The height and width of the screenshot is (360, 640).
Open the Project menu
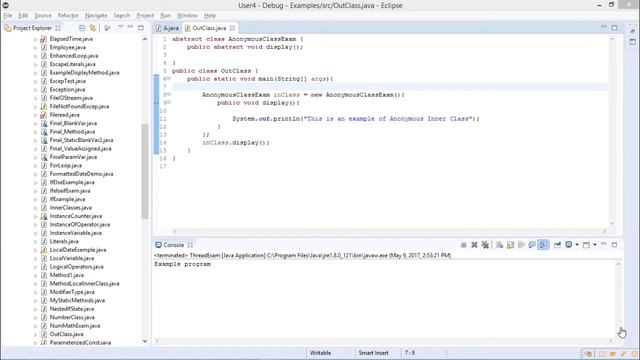(x=145, y=16)
